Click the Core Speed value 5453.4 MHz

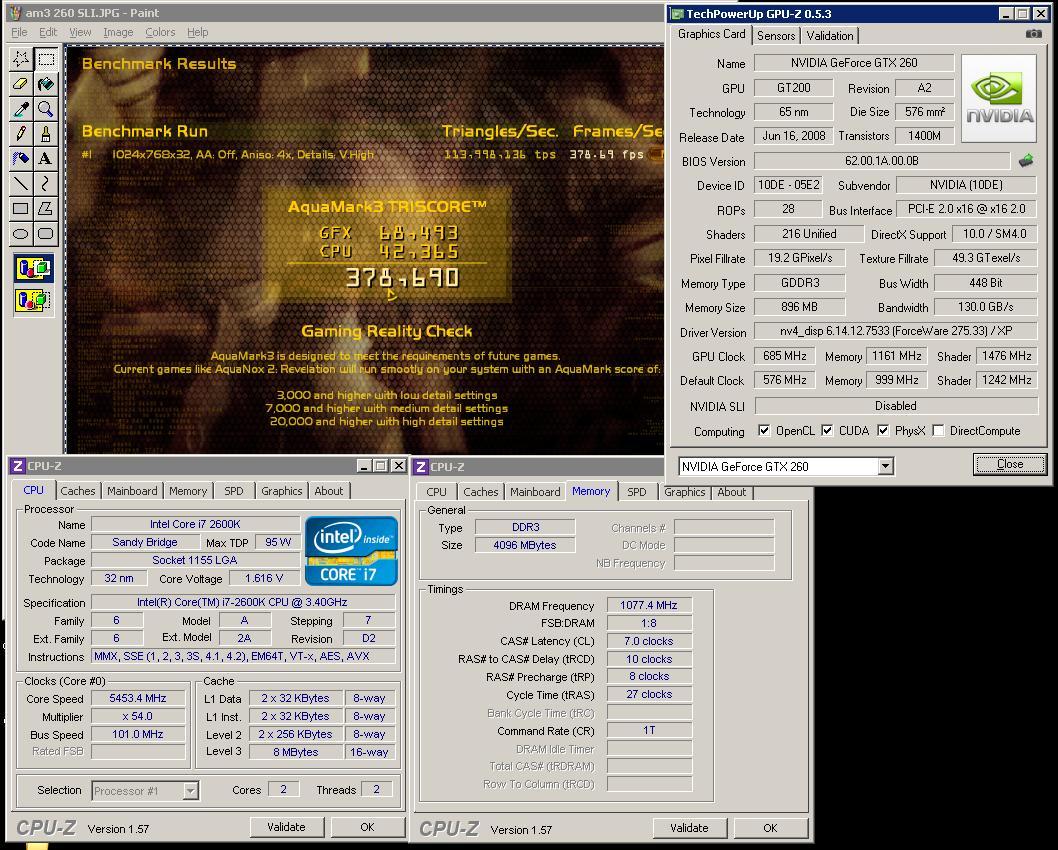138,698
